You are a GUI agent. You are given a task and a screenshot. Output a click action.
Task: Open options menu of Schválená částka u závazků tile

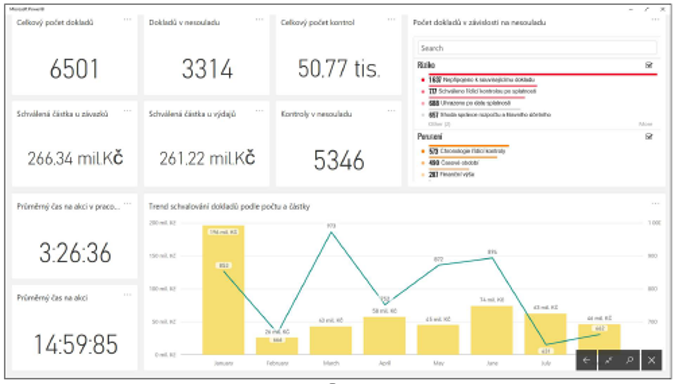click(x=127, y=111)
